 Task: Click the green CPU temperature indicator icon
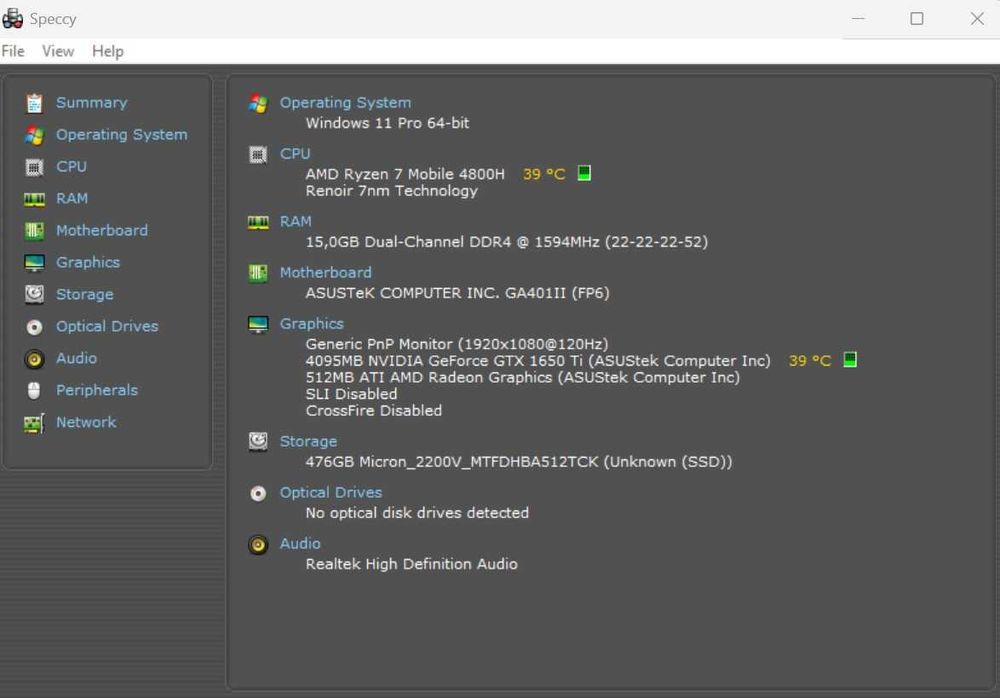(x=584, y=173)
